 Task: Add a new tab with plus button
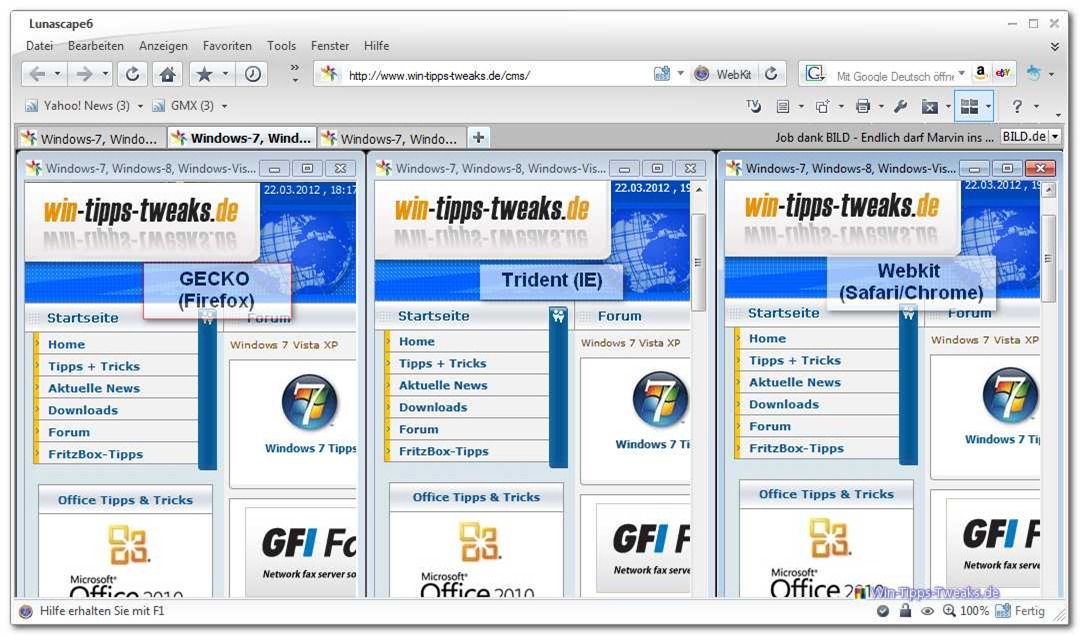click(478, 138)
